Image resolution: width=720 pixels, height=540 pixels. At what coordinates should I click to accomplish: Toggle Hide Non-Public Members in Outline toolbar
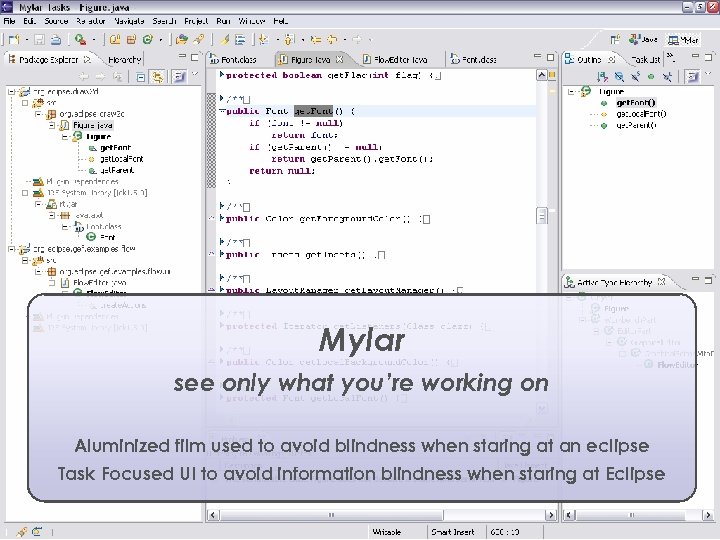point(651,77)
